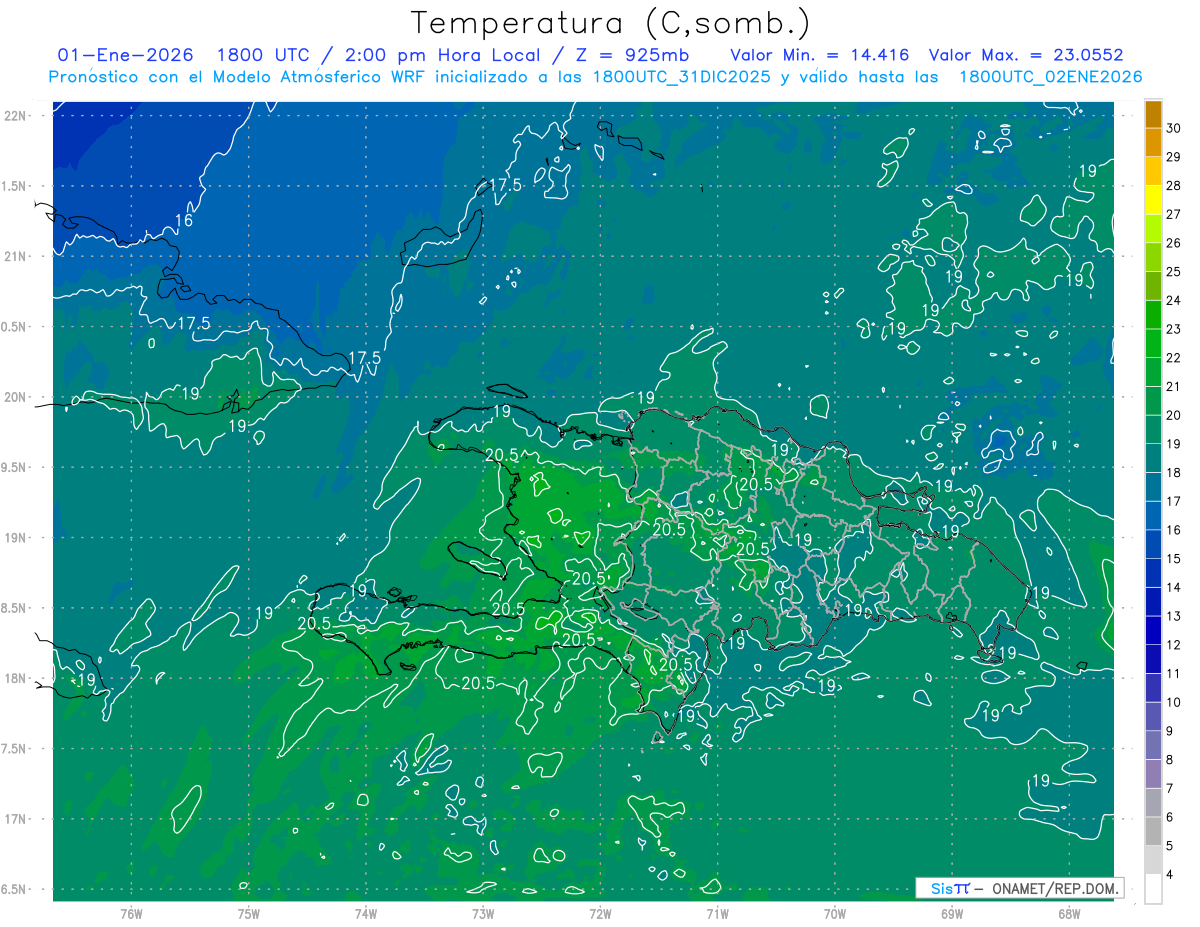Click the '71W' longitude axis label
Image resolution: width=1200 pixels, height=927 pixels.
click(717, 914)
